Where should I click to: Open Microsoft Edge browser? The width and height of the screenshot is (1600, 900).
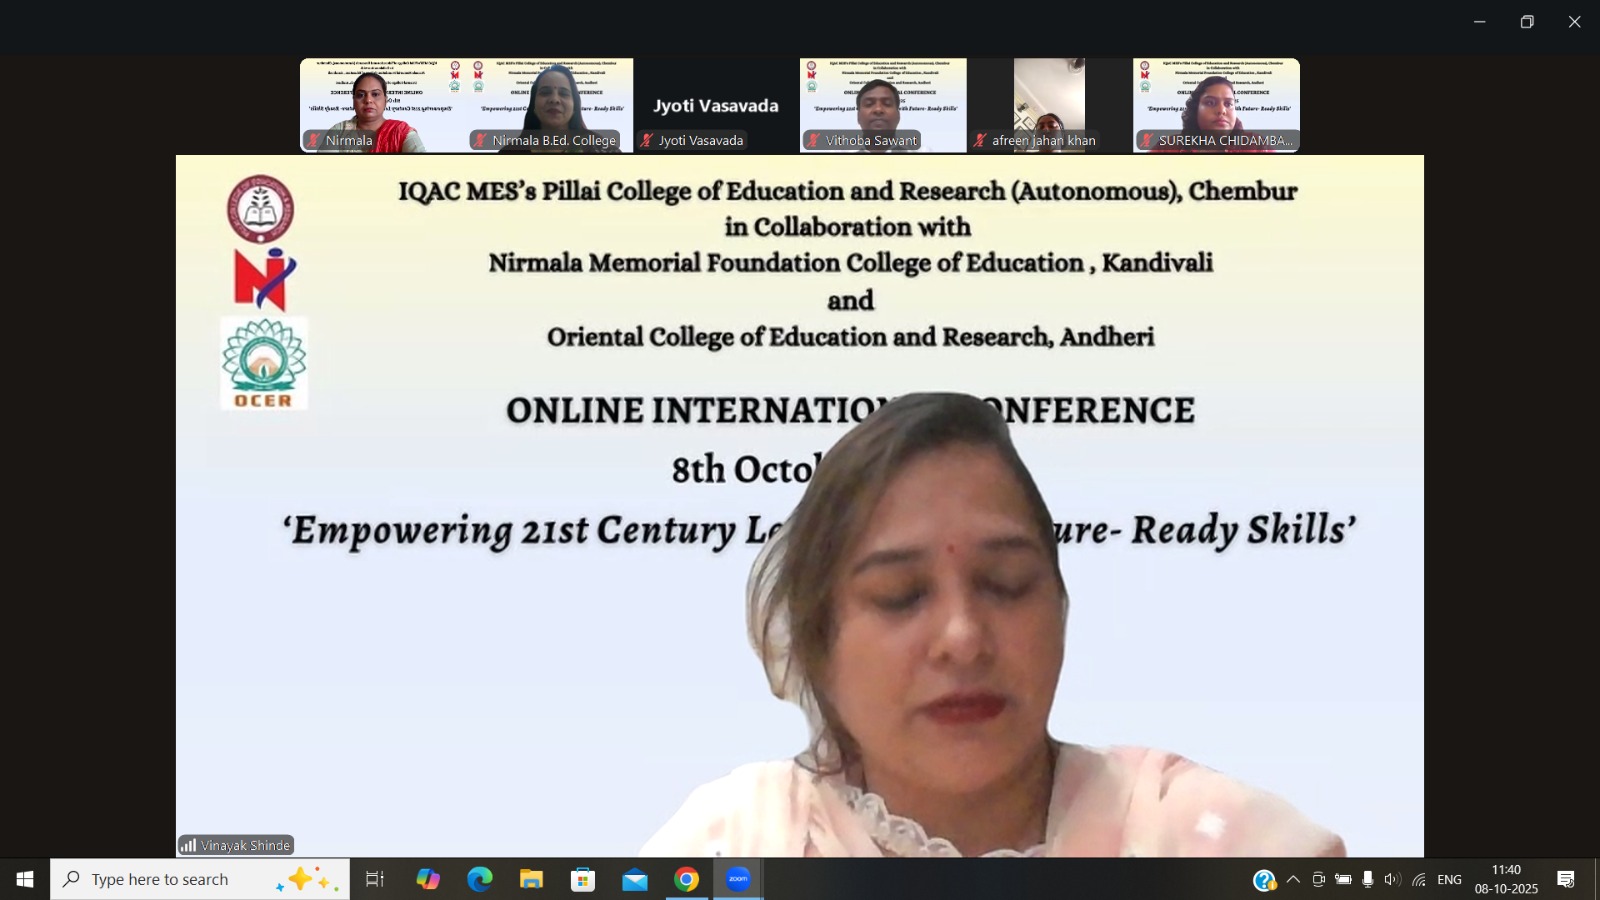[x=480, y=880]
